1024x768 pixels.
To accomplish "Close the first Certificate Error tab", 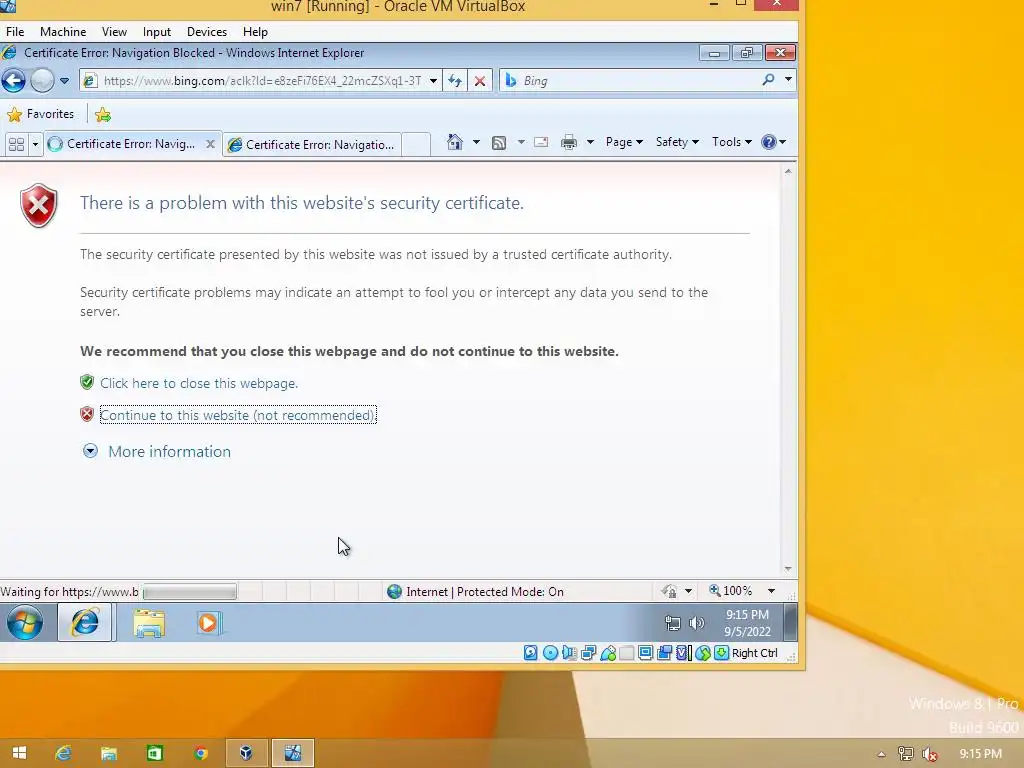I will point(210,144).
